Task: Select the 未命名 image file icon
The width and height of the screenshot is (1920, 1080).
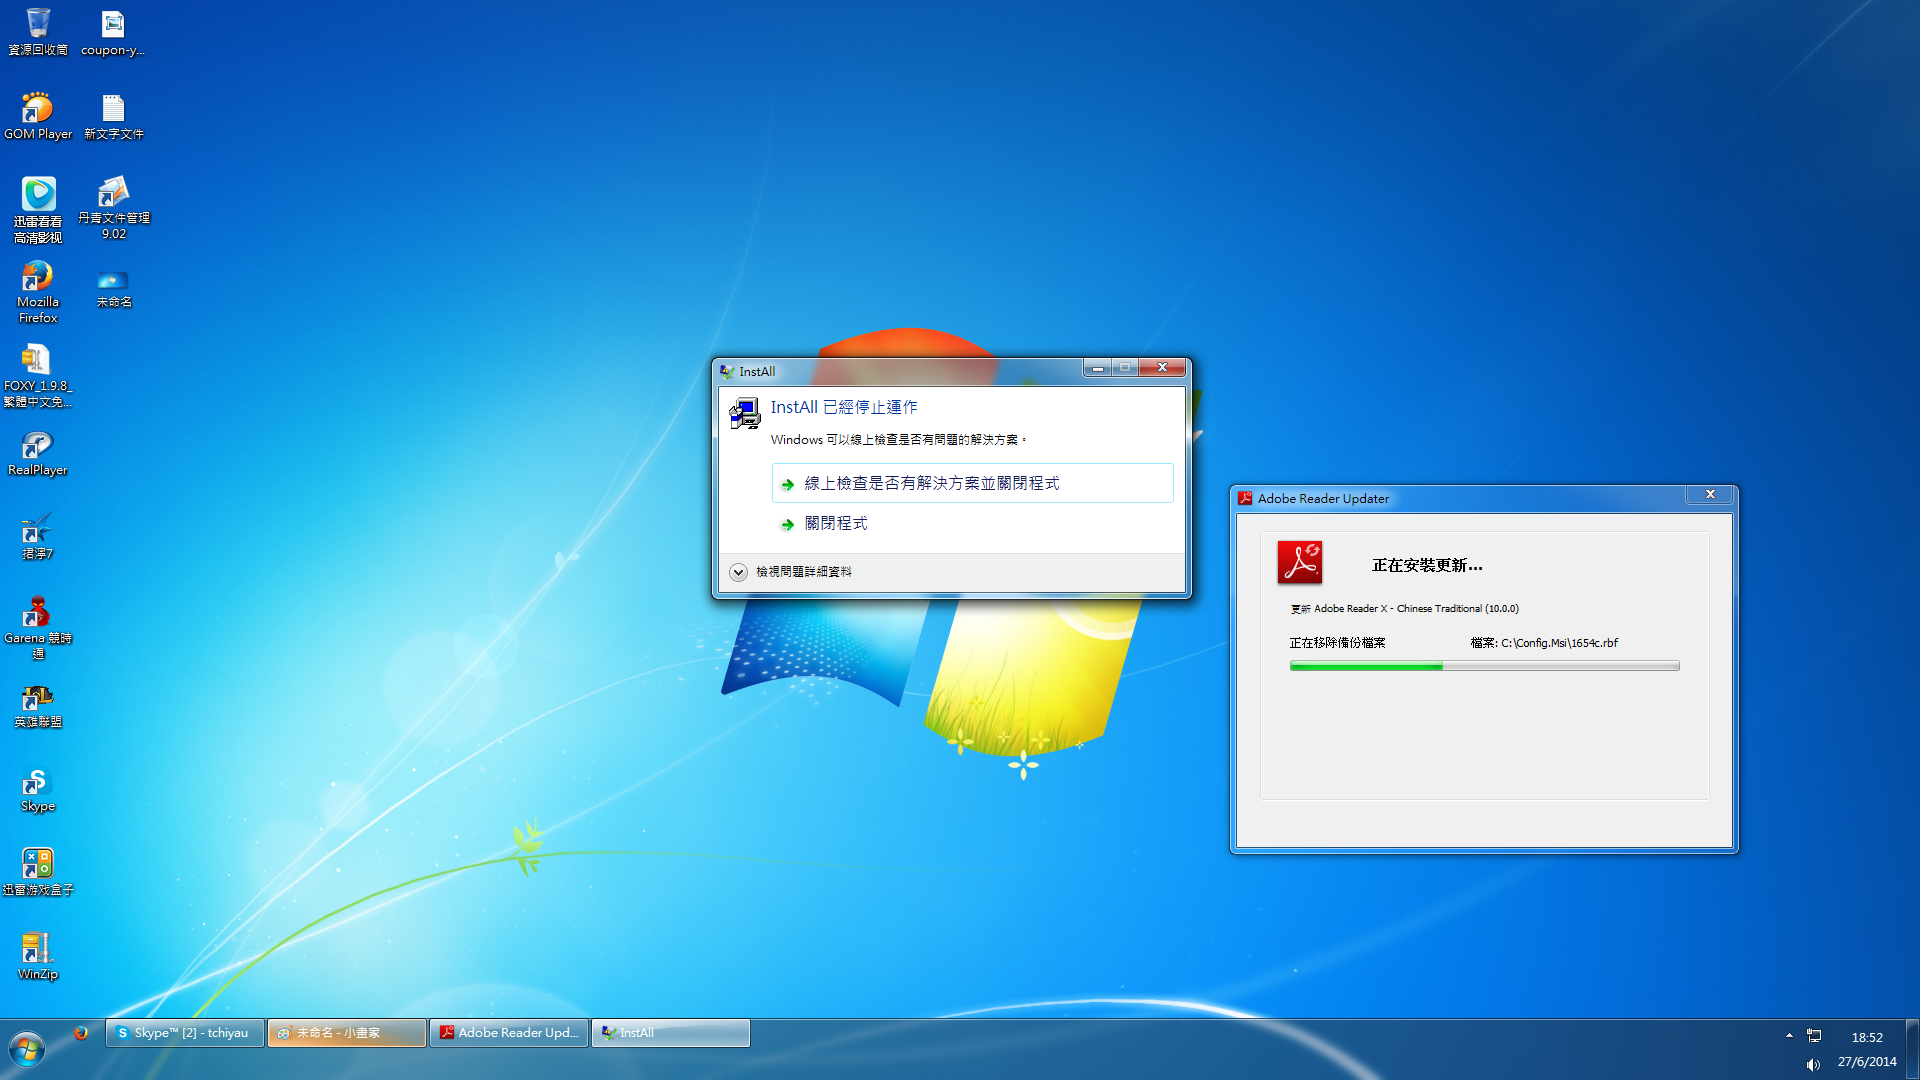Action: (113, 287)
